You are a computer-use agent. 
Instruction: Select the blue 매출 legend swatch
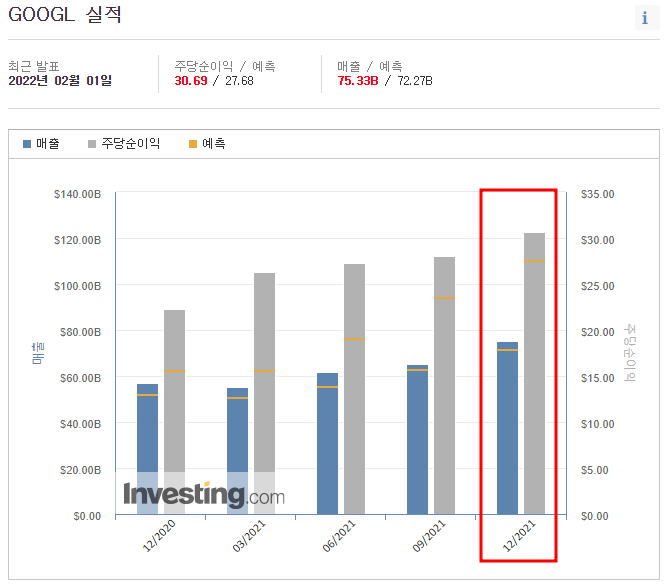[27, 144]
